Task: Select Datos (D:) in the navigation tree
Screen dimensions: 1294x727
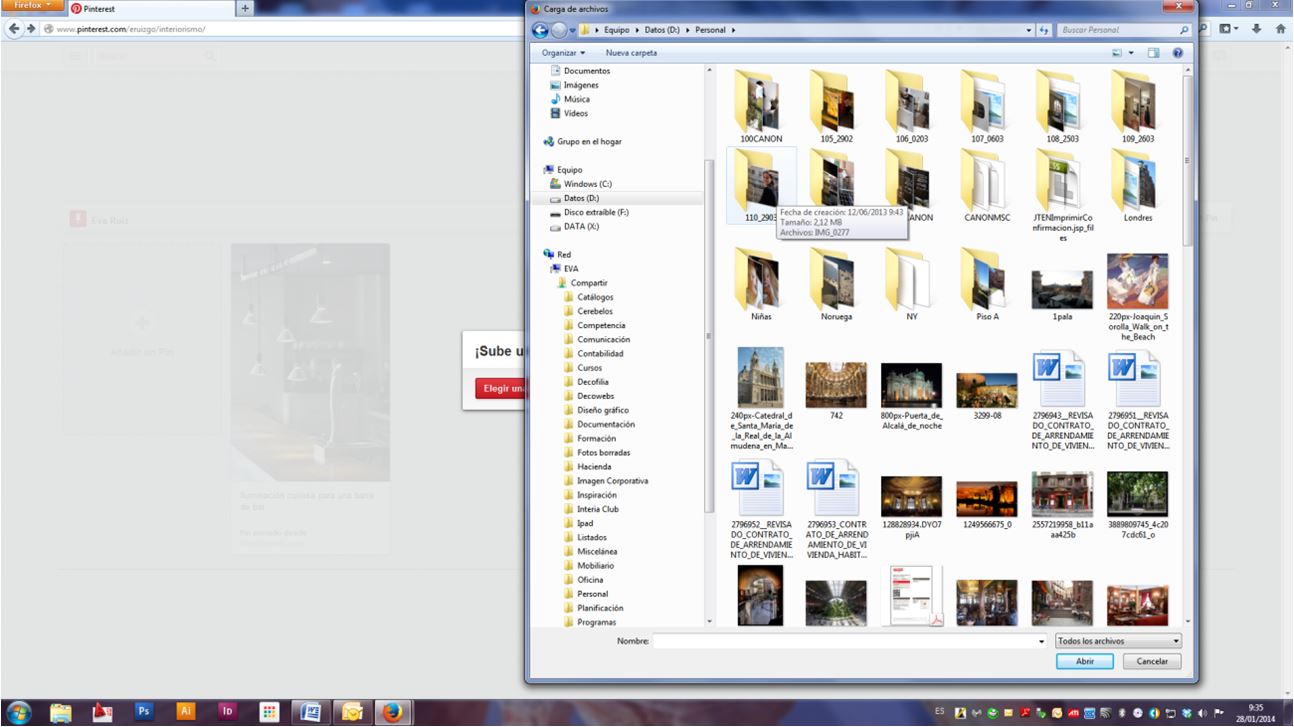Action: pos(580,198)
